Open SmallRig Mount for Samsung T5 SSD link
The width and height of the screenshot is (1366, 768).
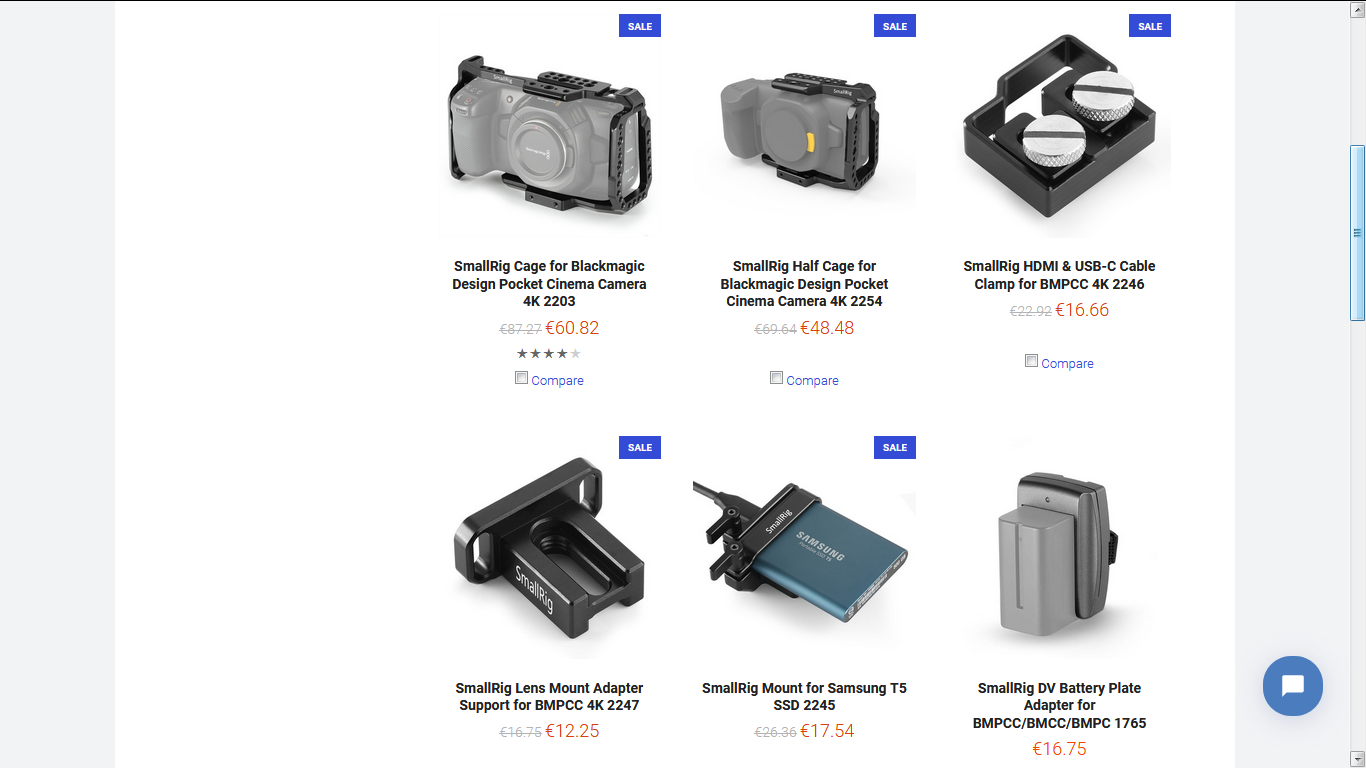(804, 697)
